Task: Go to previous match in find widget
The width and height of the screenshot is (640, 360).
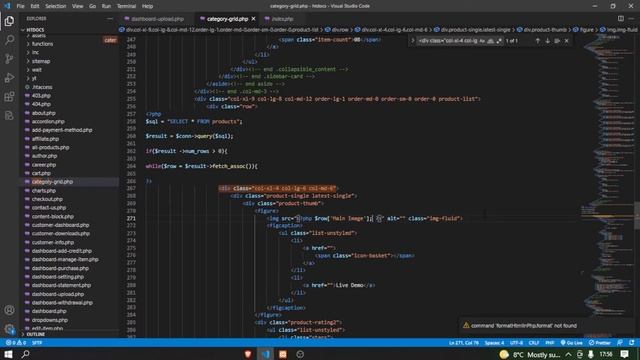Action: coord(538,41)
